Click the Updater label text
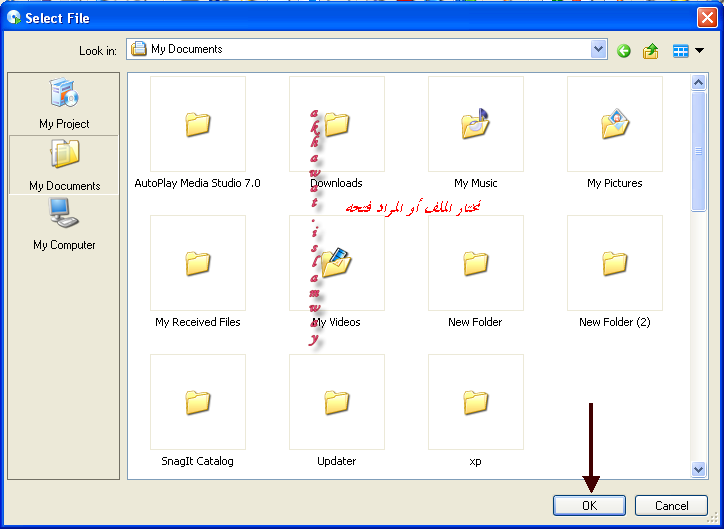 [337, 461]
